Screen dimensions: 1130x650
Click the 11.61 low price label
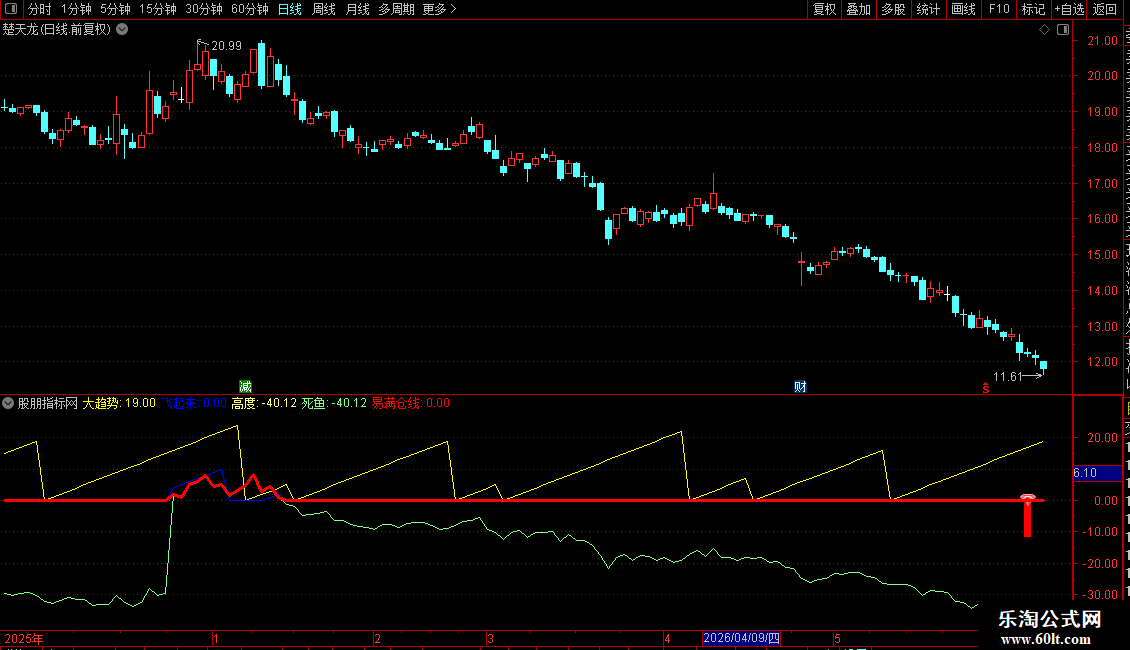point(1007,377)
